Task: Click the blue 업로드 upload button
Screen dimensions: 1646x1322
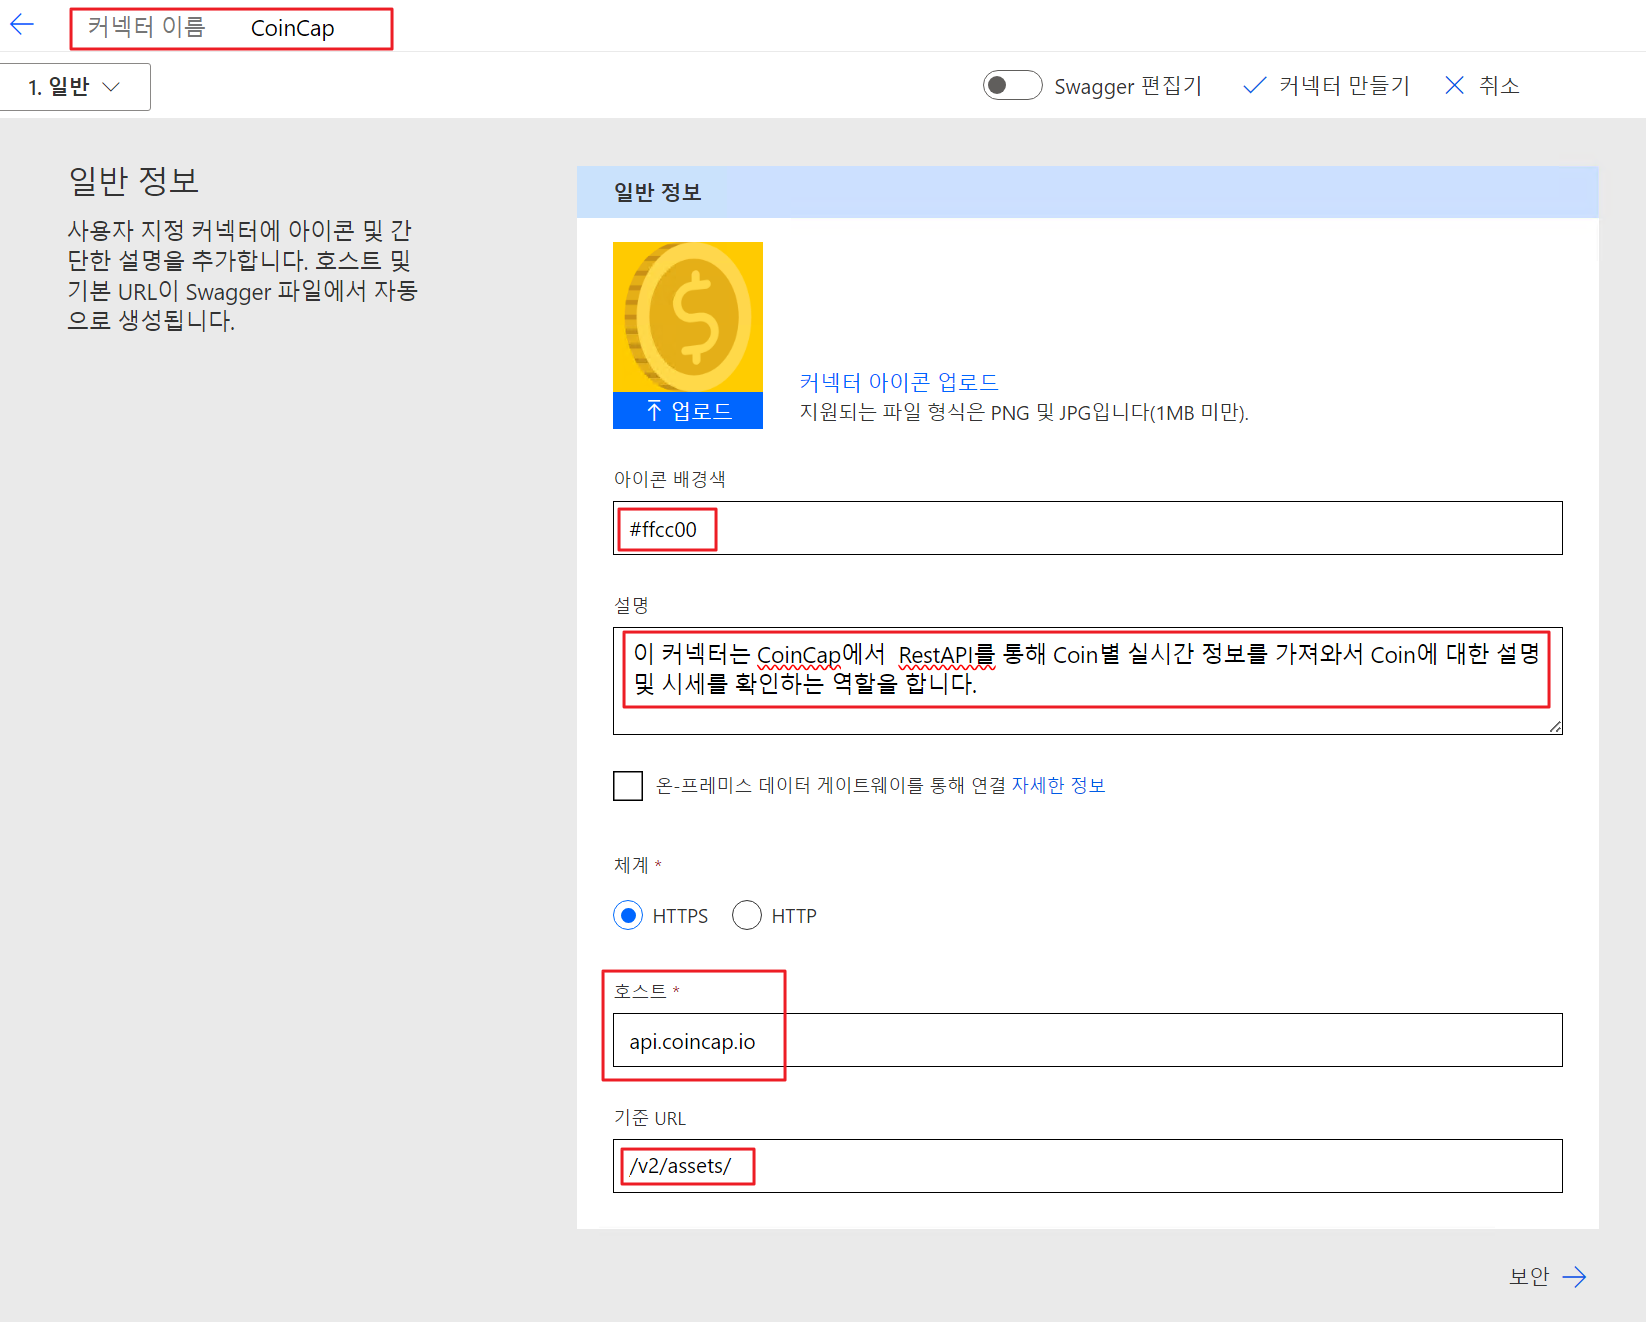Action: click(688, 410)
